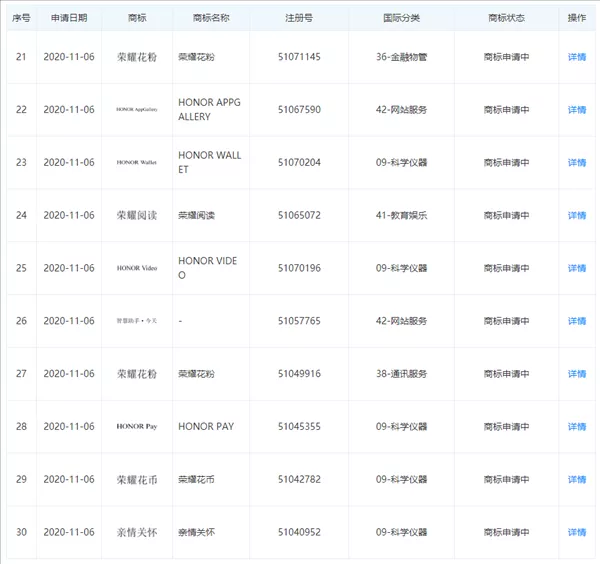
Task: Click the 商标申请中 status in row 28
Action: [506, 427]
